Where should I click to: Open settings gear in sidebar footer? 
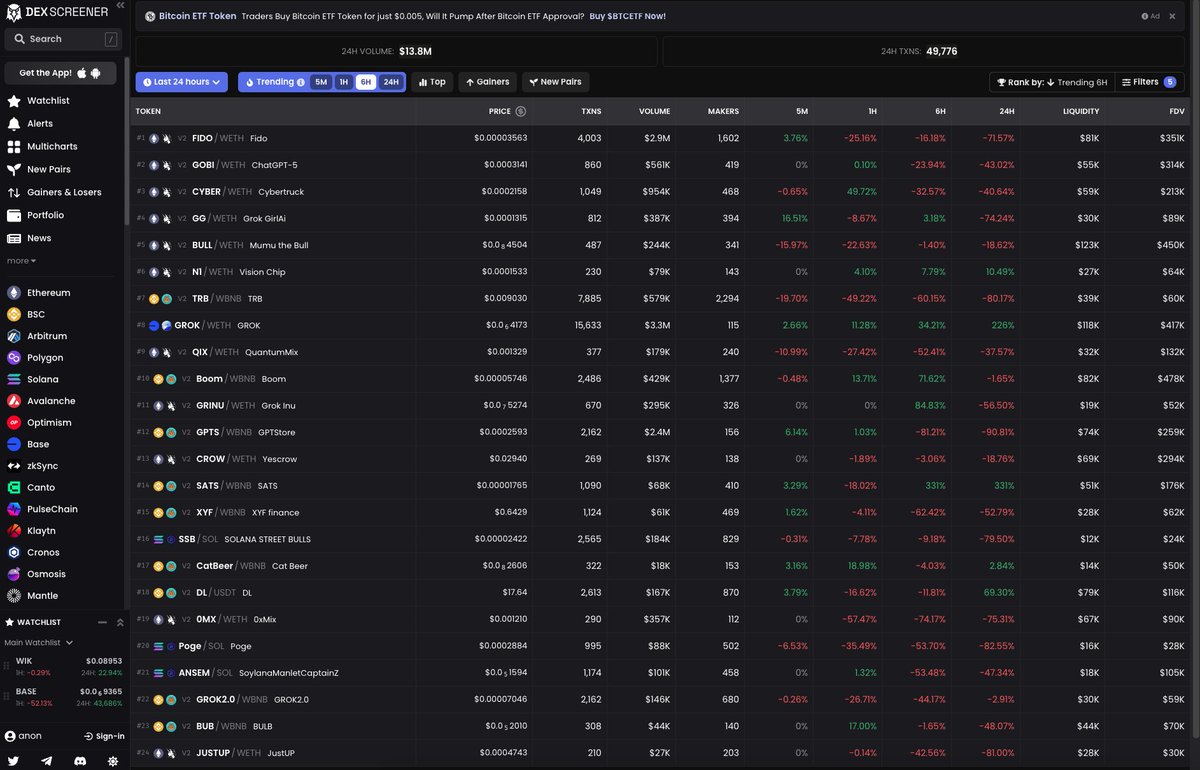coord(113,761)
